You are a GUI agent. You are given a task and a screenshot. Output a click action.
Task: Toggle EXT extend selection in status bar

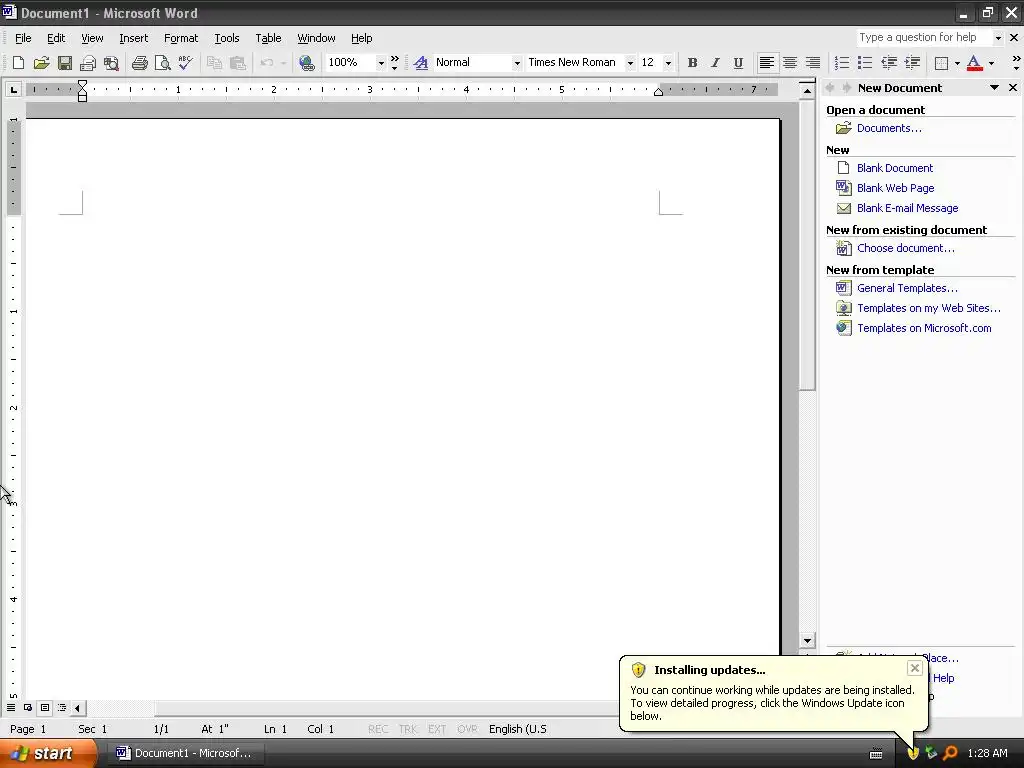point(437,729)
